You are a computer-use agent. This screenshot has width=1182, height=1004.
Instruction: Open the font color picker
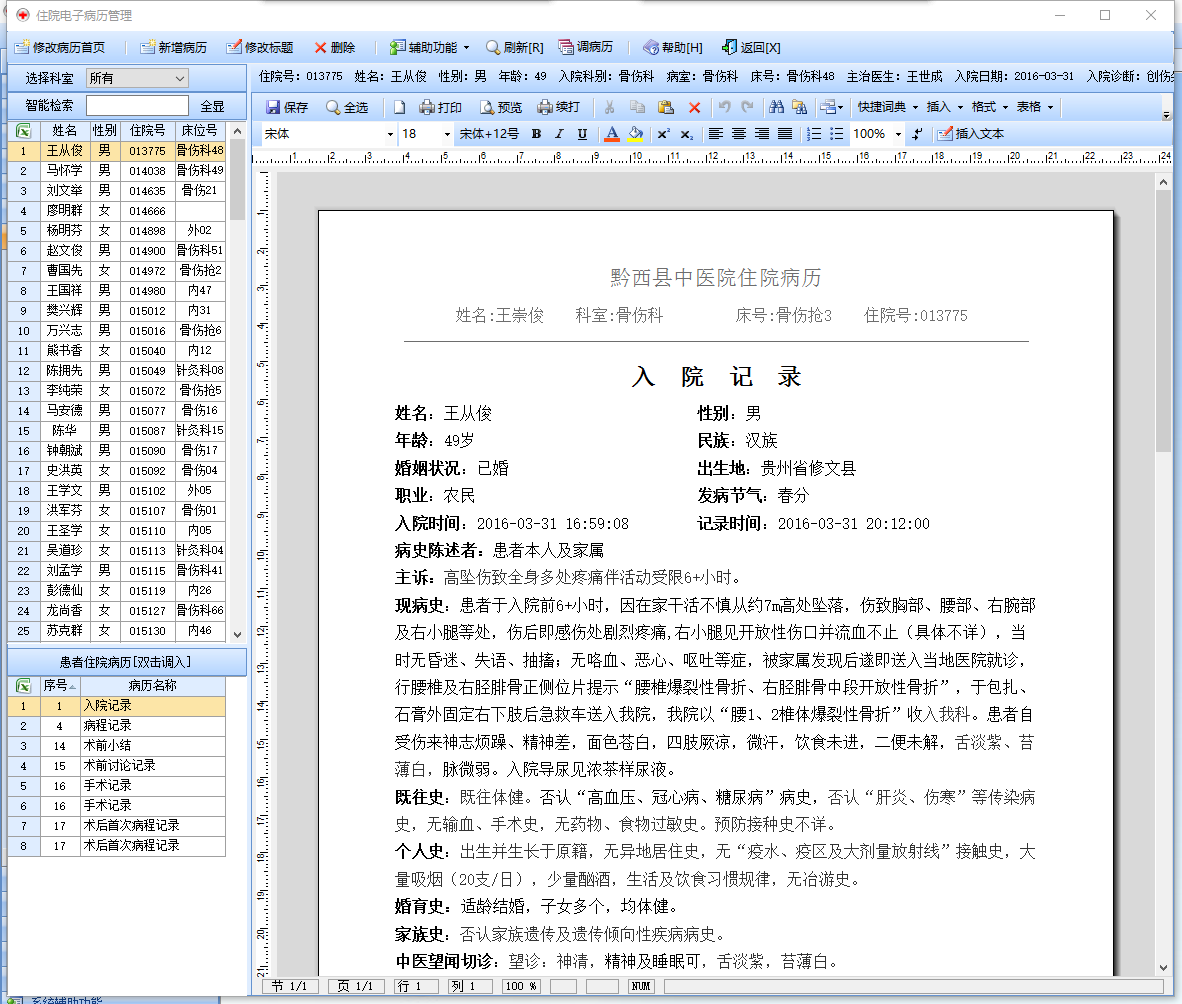611,134
